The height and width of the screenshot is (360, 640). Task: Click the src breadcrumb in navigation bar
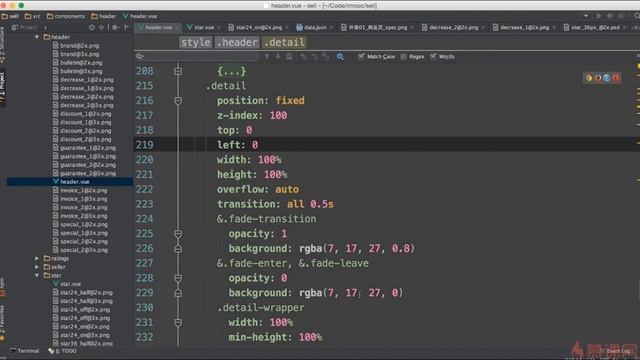[x=33, y=16]
